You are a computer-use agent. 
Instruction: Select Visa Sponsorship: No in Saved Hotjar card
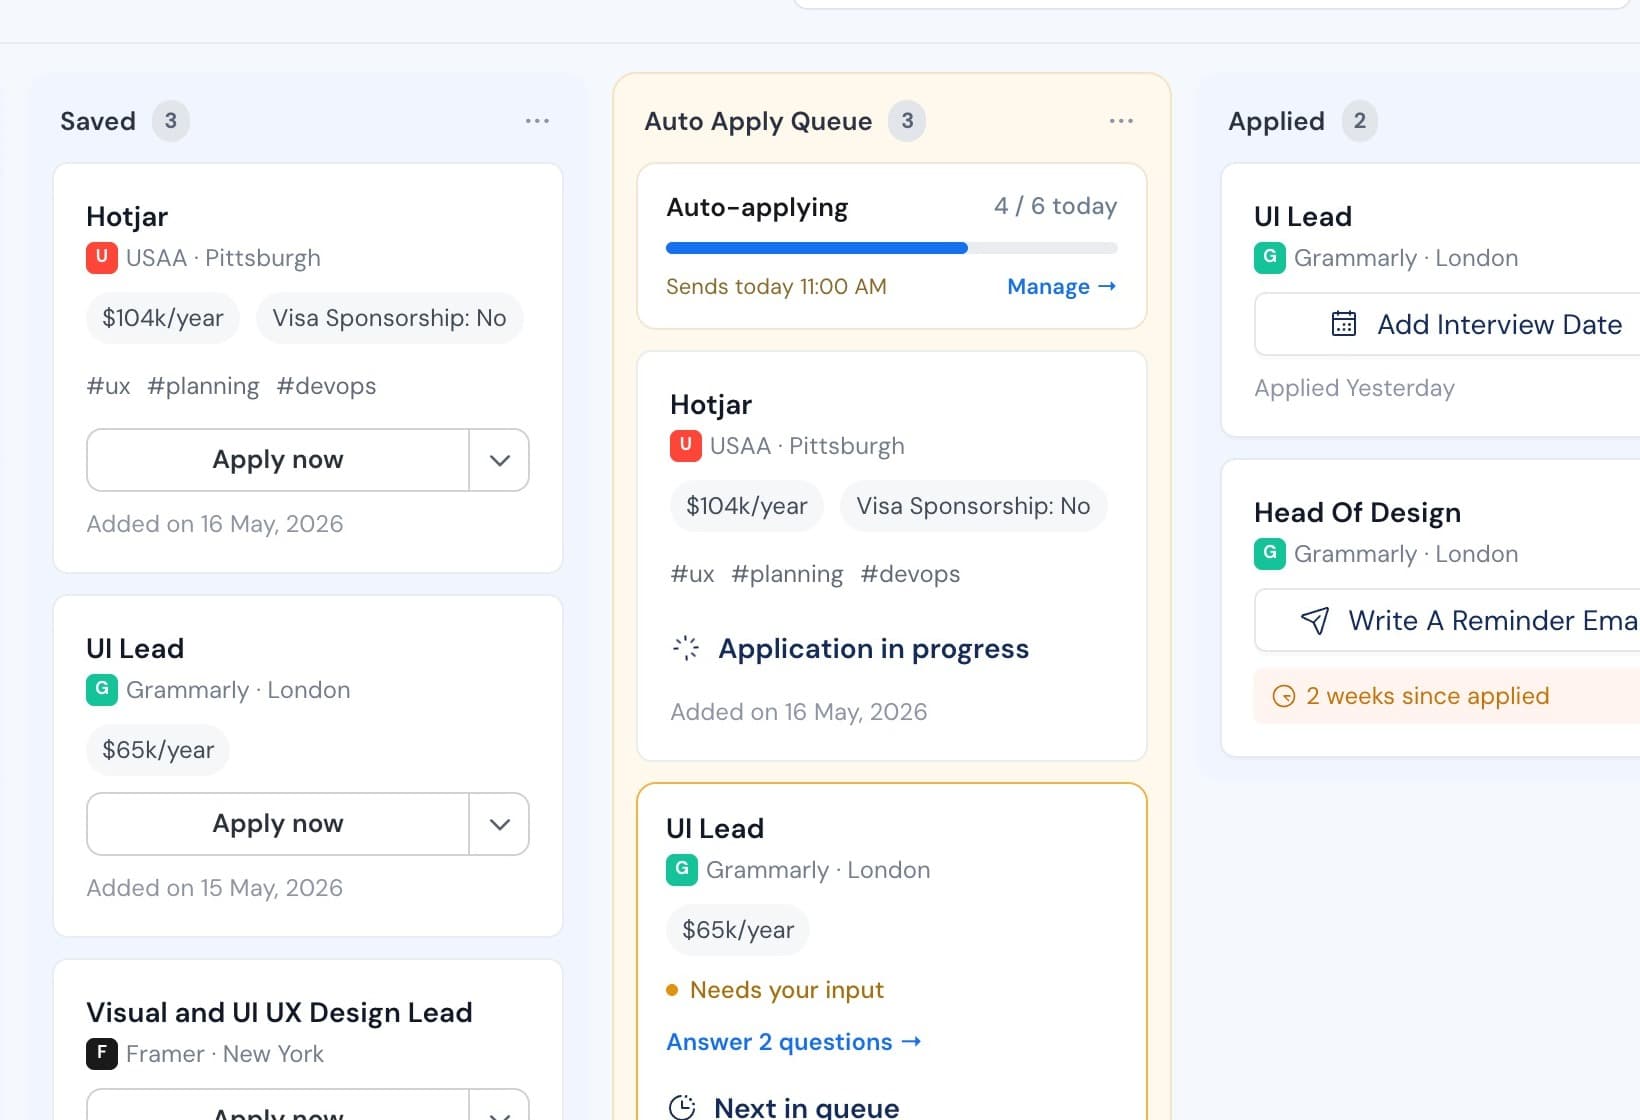pos(390,318)
